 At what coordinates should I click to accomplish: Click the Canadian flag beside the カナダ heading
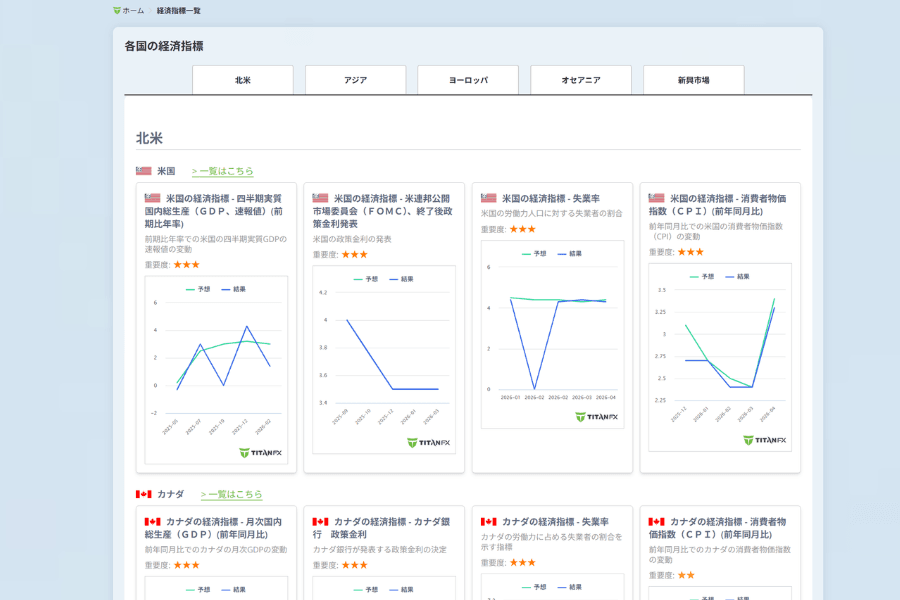[144, 494]
